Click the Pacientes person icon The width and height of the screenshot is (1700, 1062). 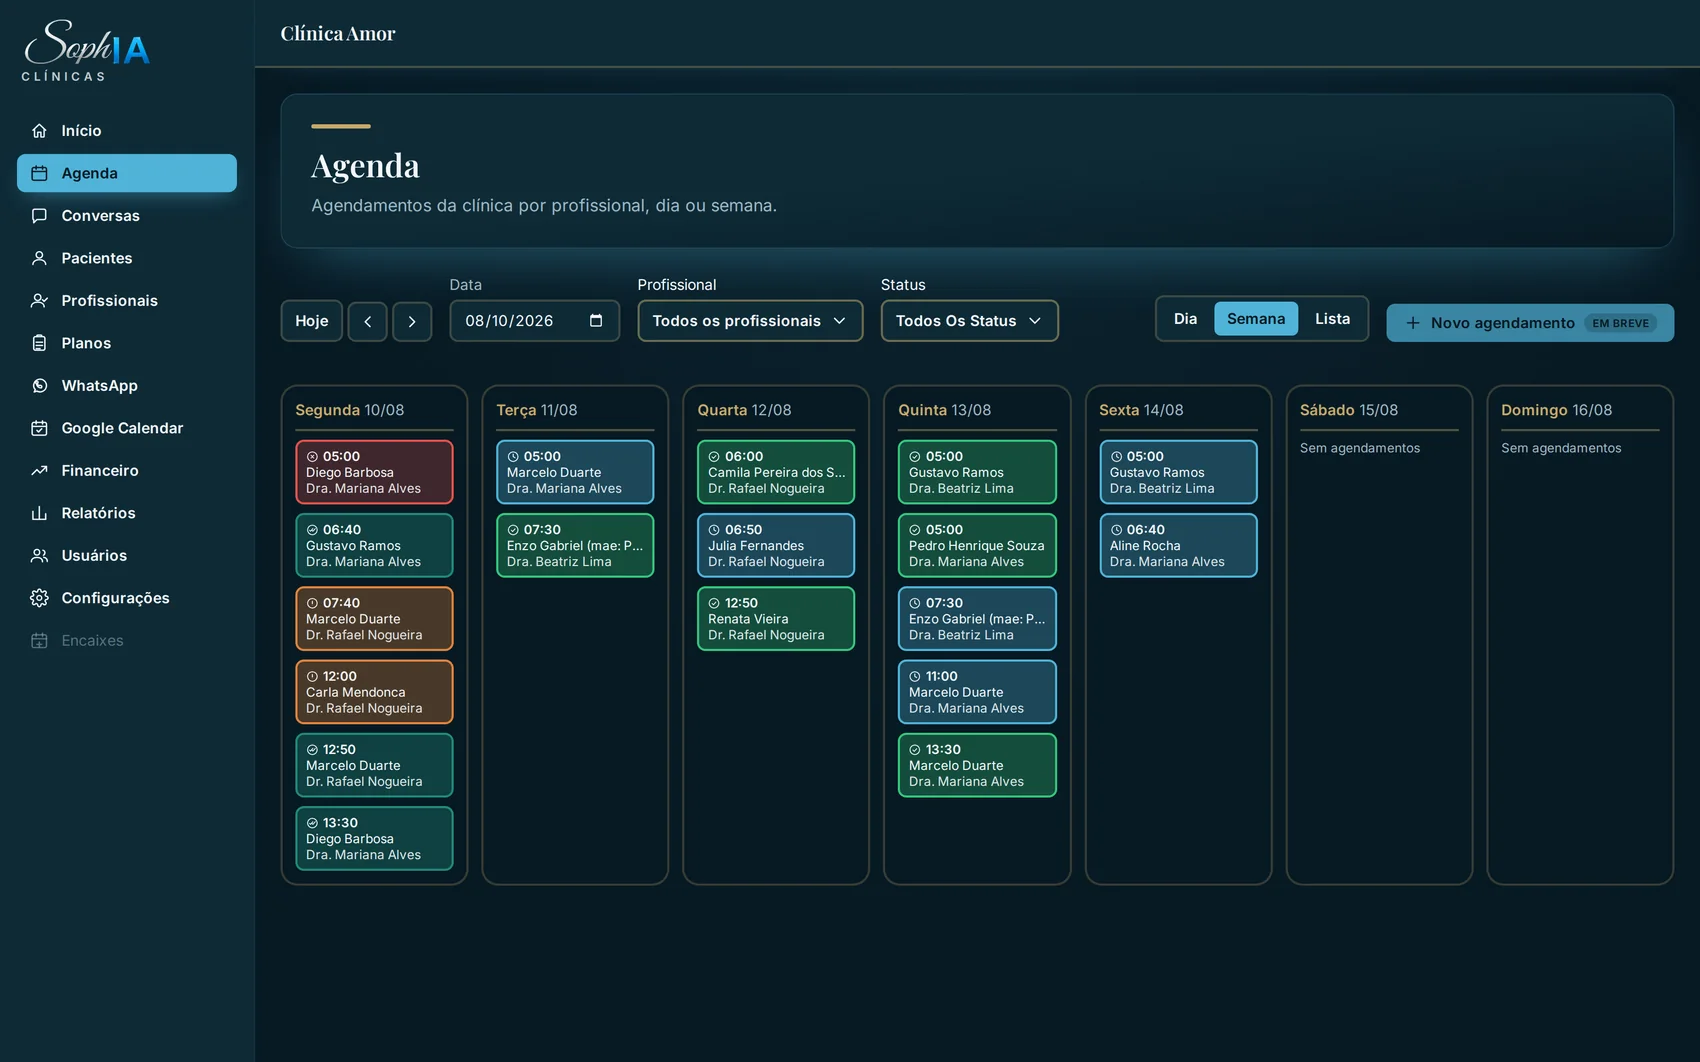(x=39, y=258)
